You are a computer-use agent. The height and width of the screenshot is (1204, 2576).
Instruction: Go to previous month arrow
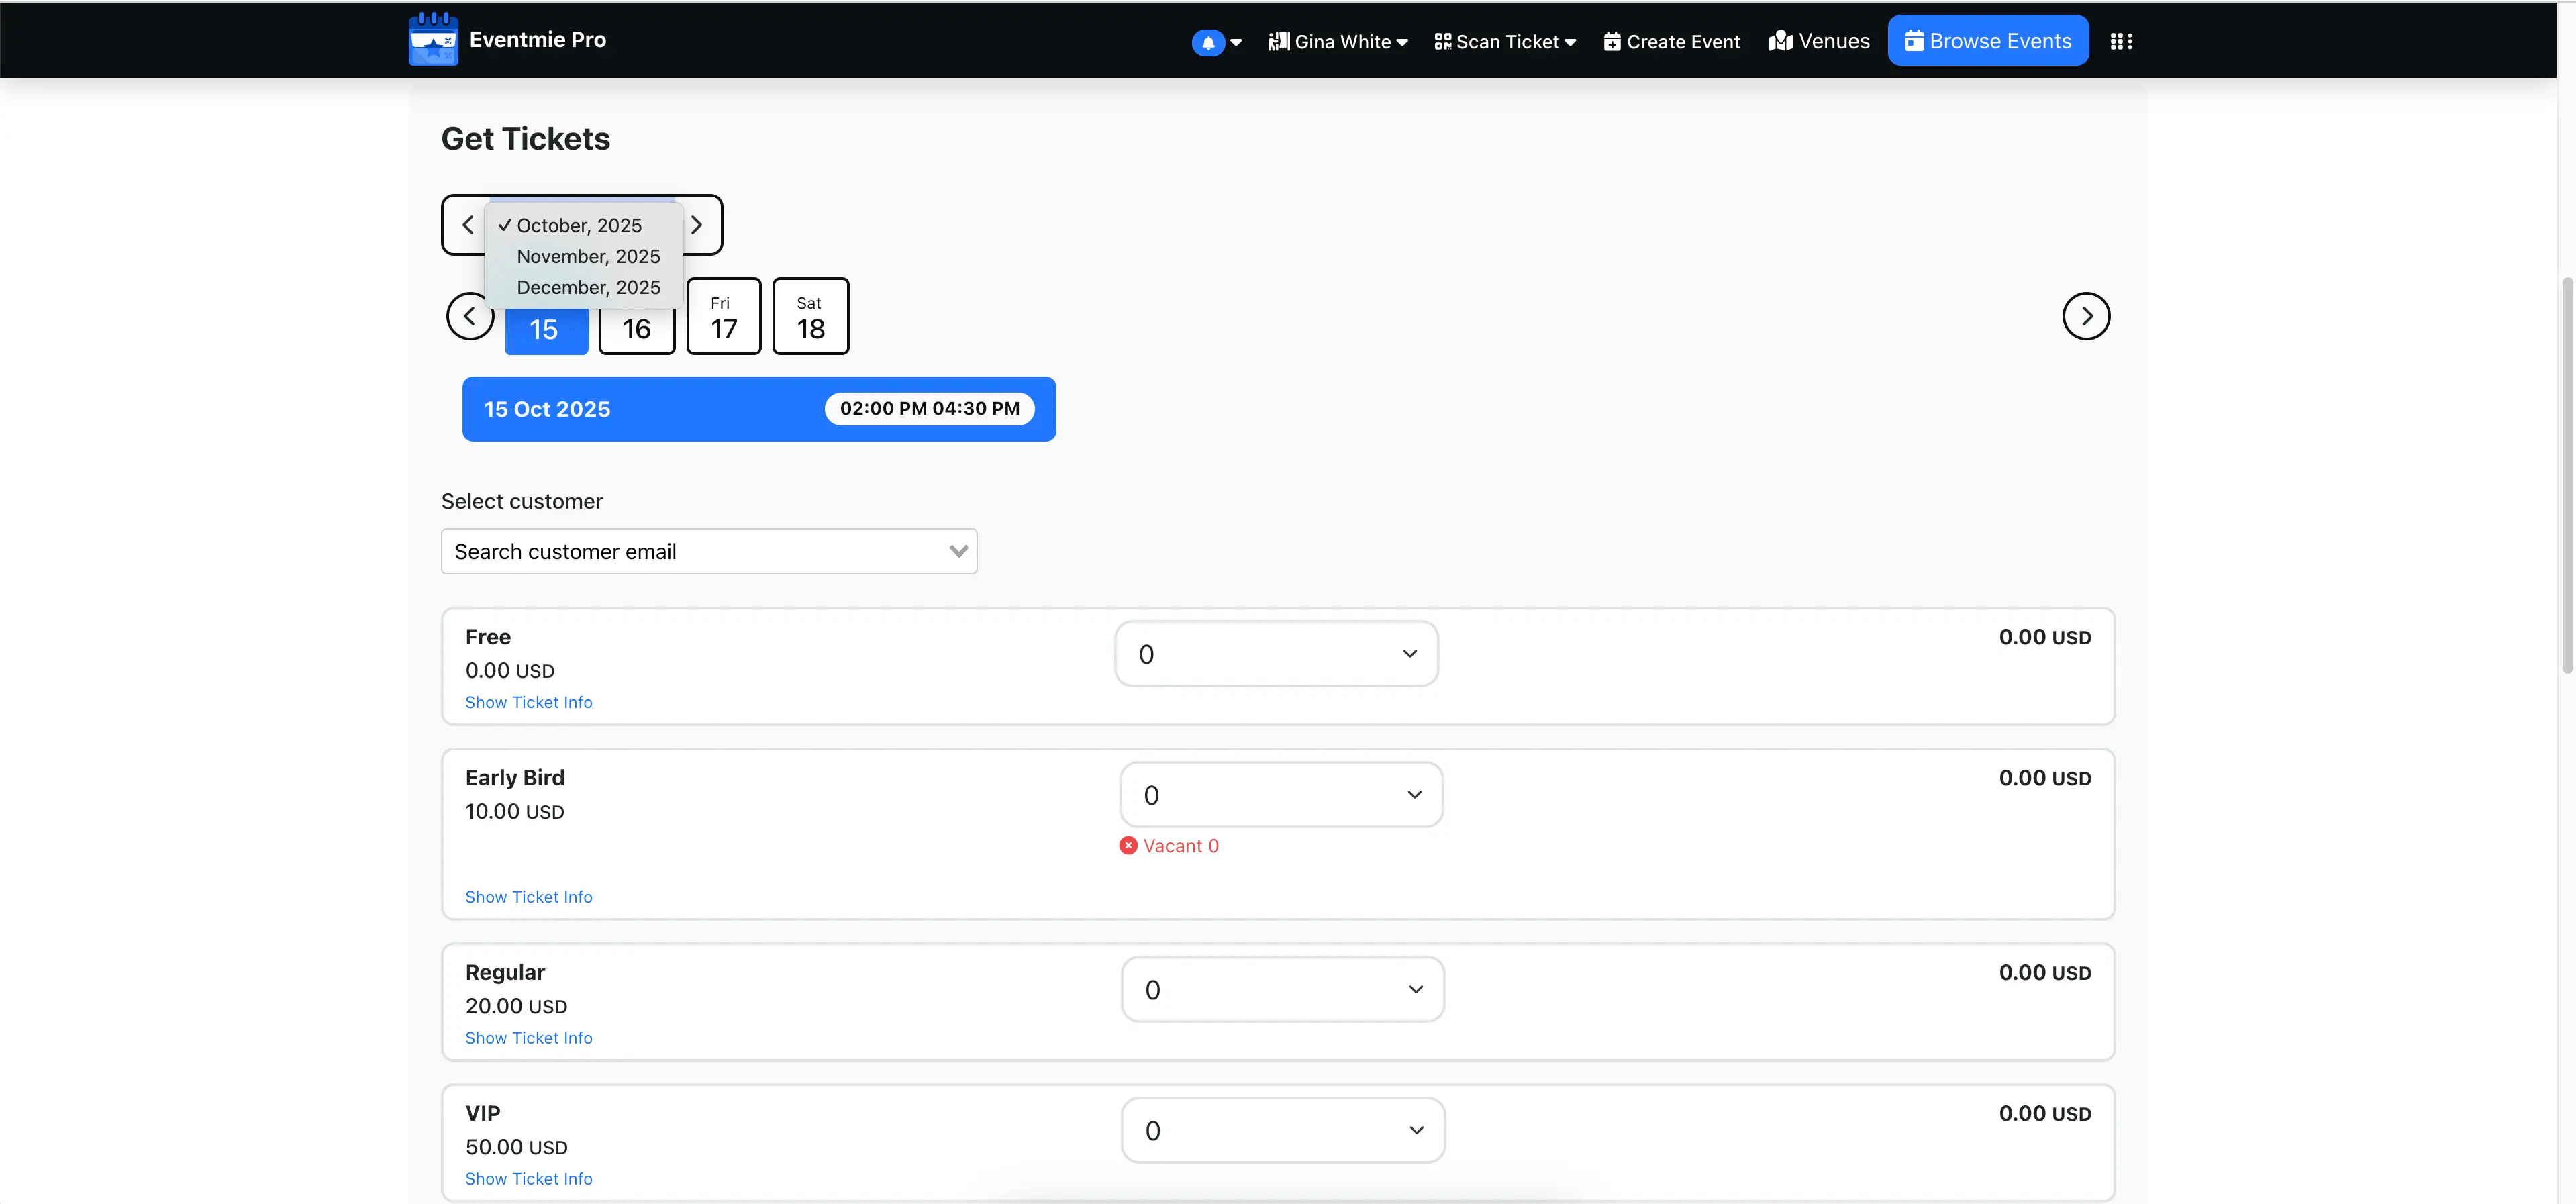click(467, 225)
